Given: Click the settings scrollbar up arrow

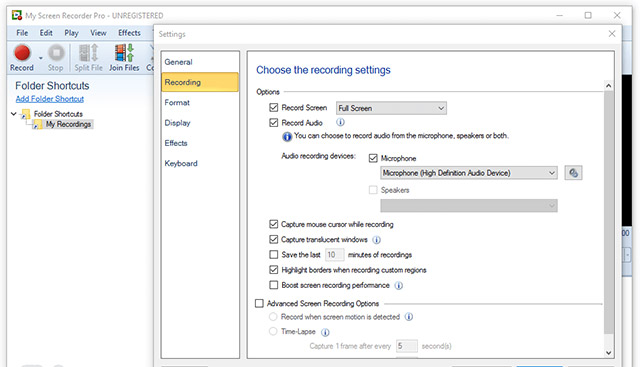Looking at the screenshot, I should pyautogui.click(x=609, y=86).
